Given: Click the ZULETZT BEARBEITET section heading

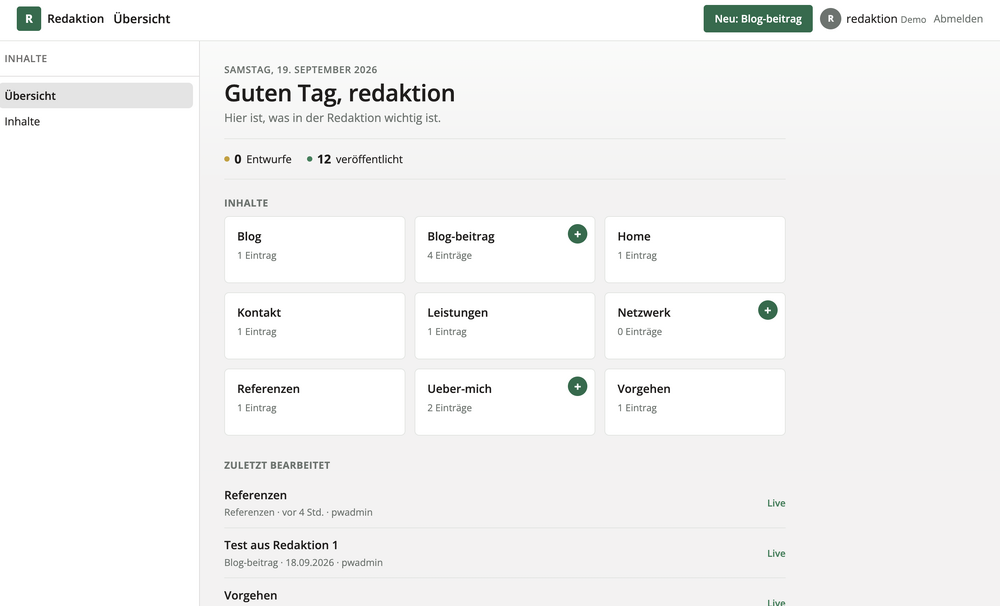Looking at the screenshot, I should [277, 466].
